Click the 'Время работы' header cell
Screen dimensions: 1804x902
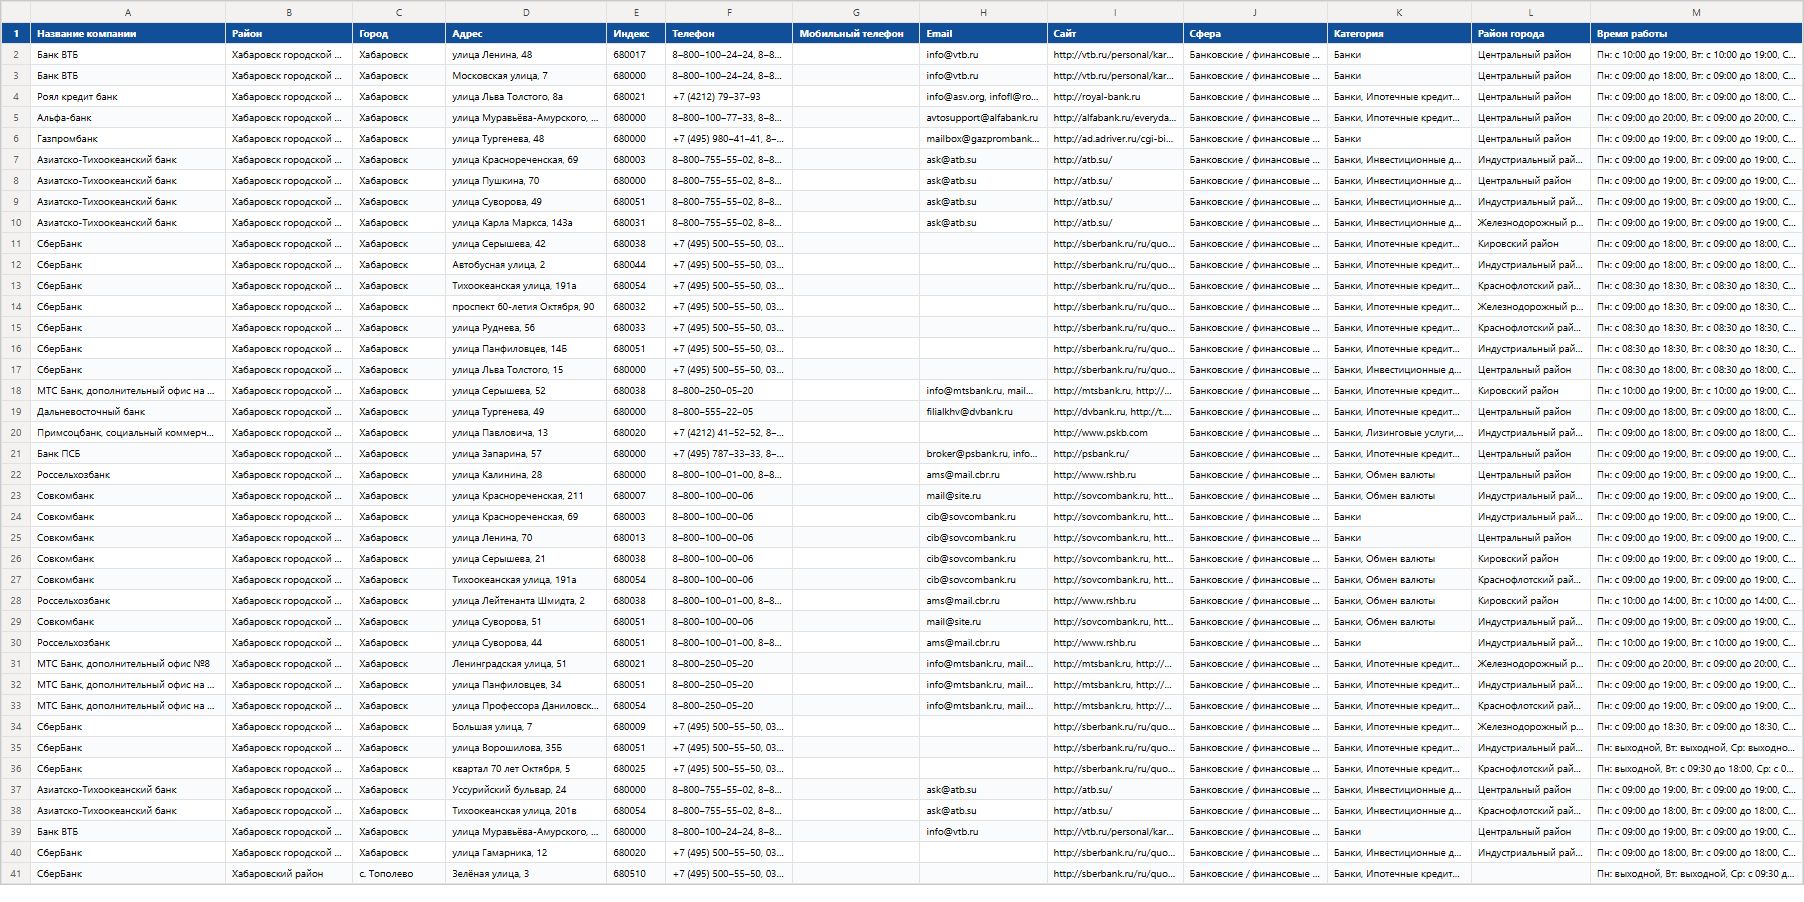tap(1696, 34)
